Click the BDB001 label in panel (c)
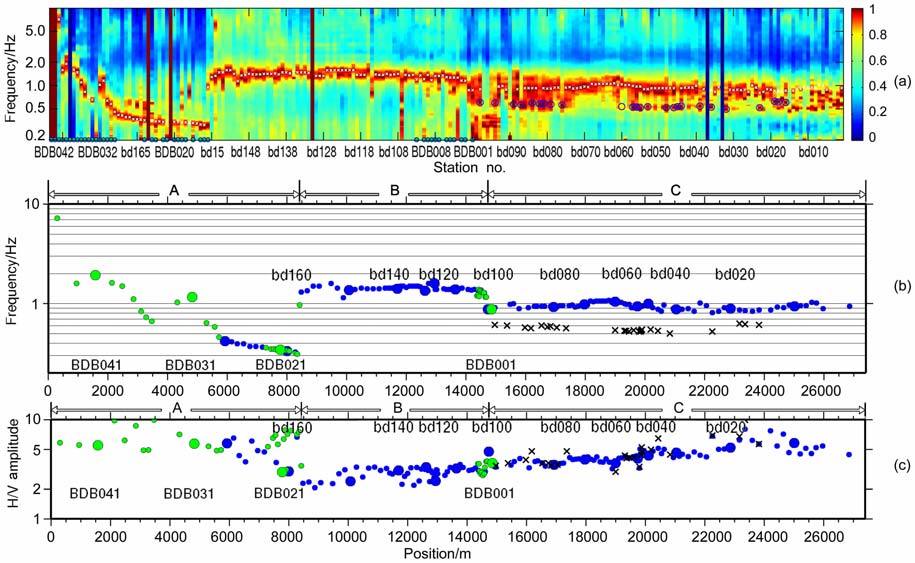The height and width of the screenshot is (563, 915). tap(490, 493)
